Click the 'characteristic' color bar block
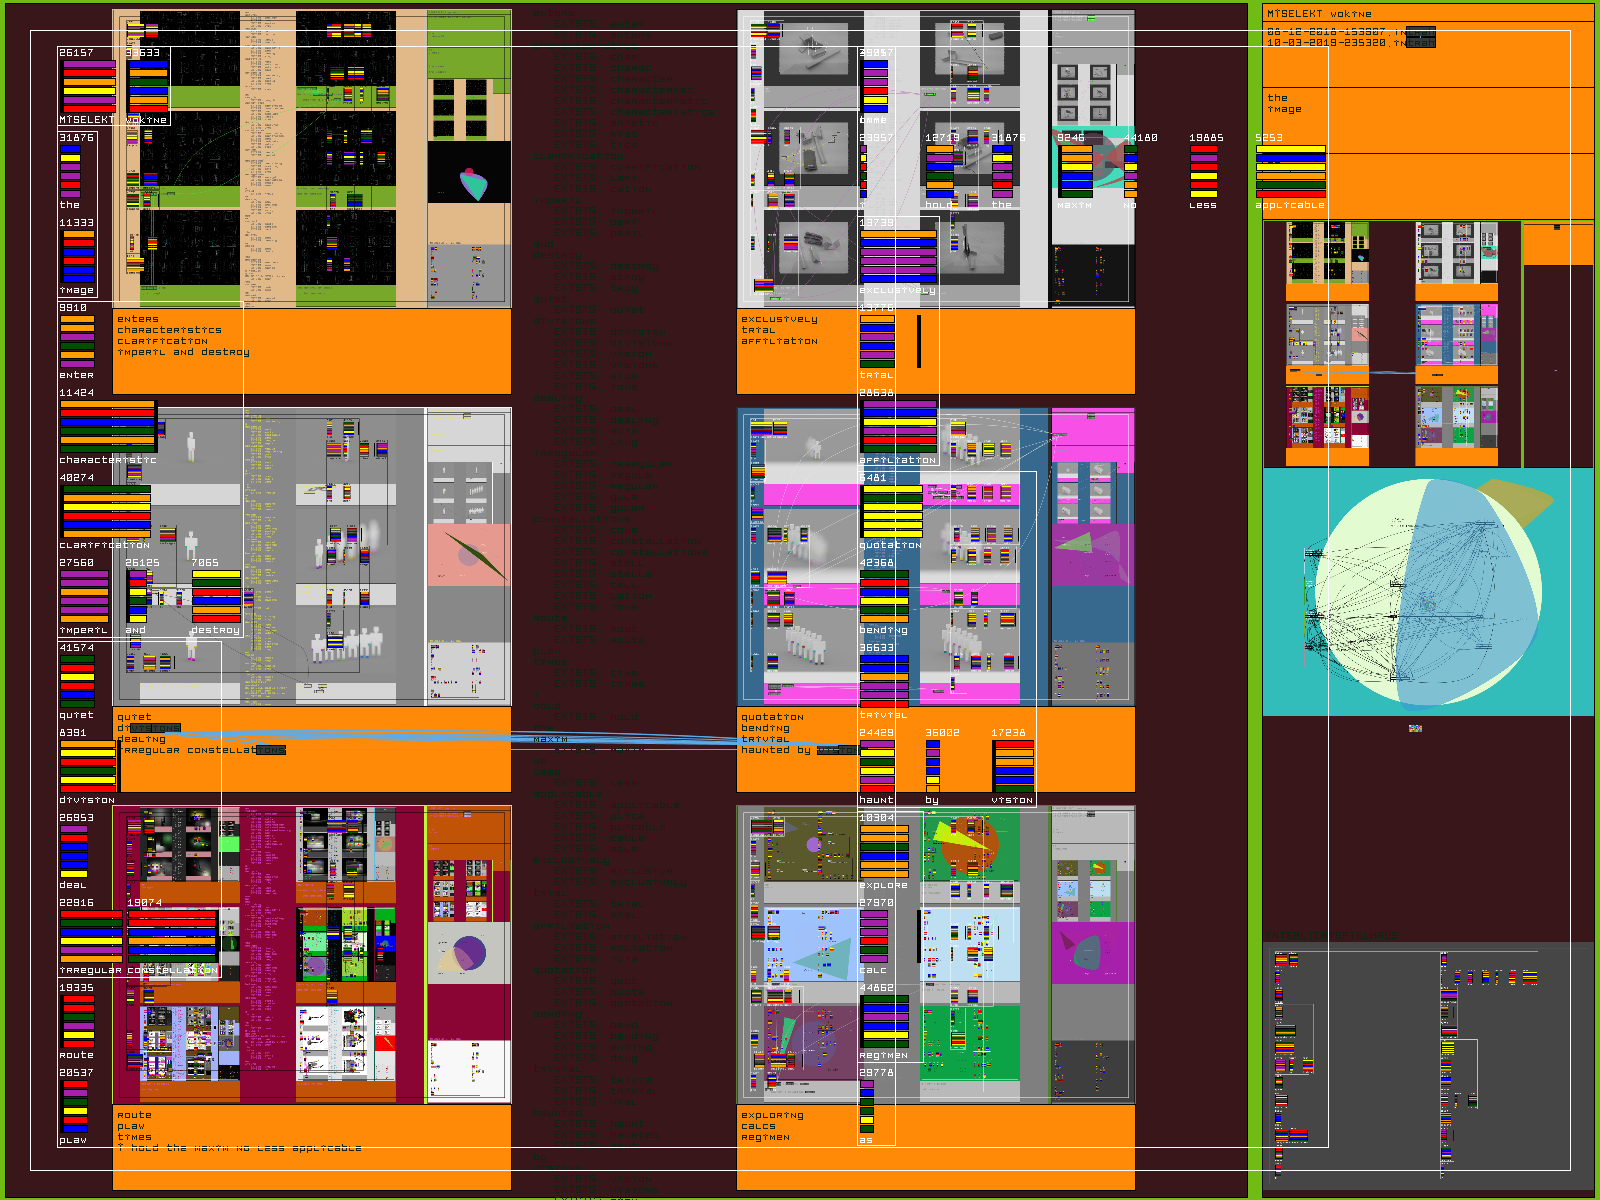 click(x=107, y=426)
